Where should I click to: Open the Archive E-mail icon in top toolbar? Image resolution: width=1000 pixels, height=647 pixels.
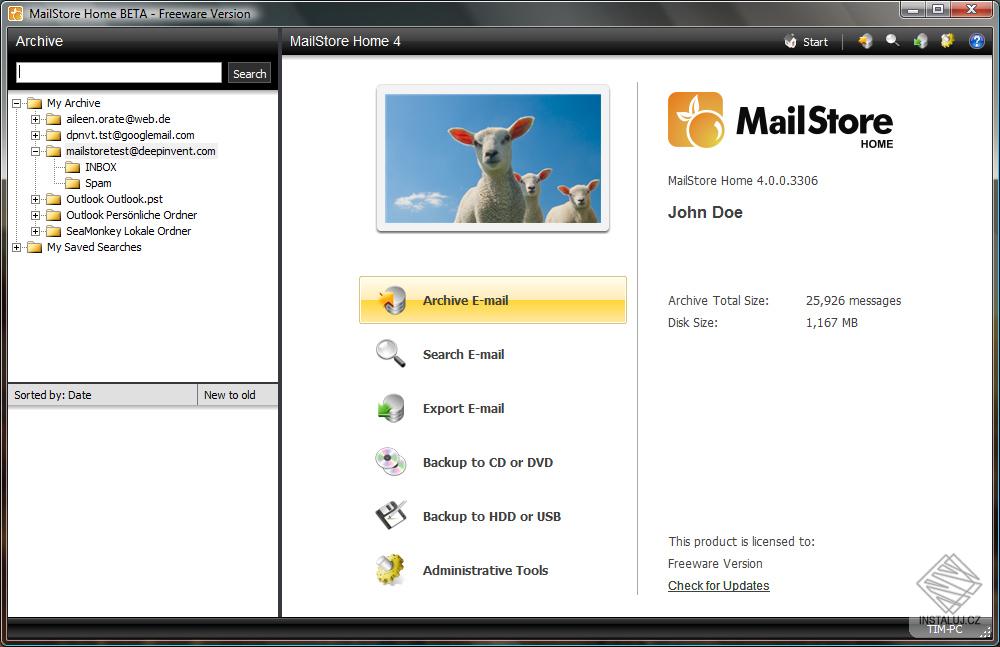point(865,41)
